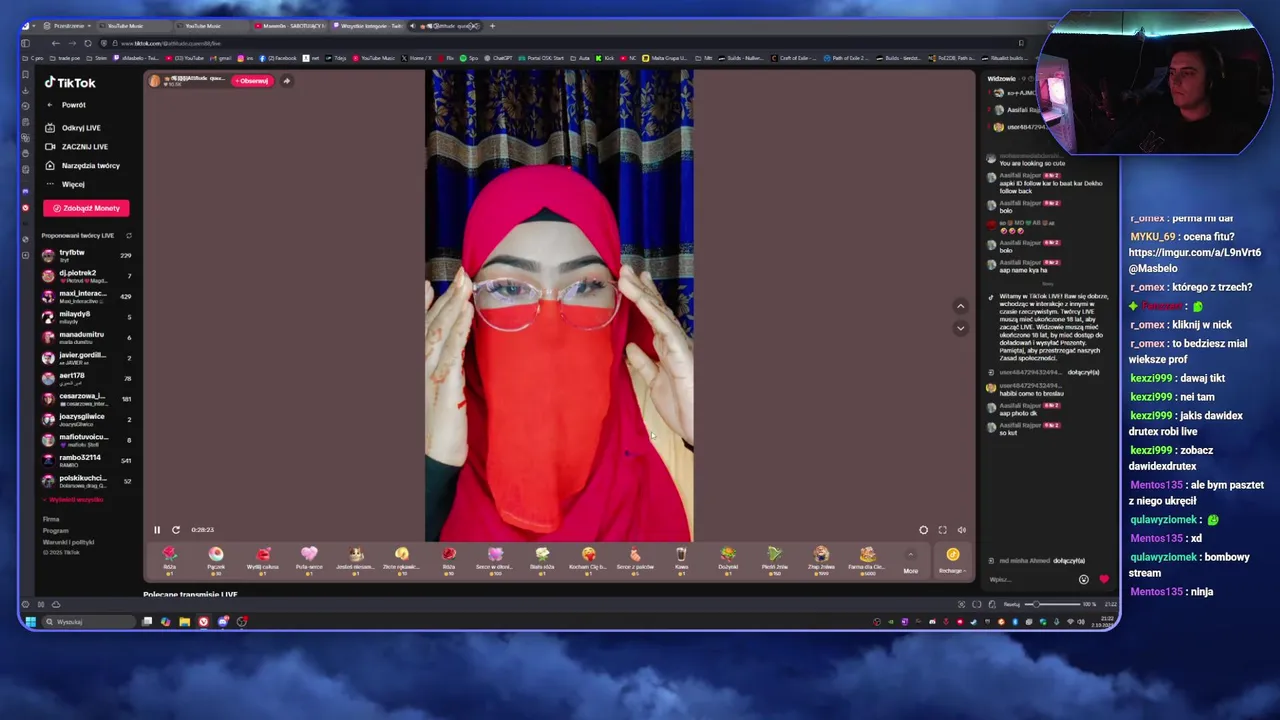Send the Kawa gift

point(681,560)
